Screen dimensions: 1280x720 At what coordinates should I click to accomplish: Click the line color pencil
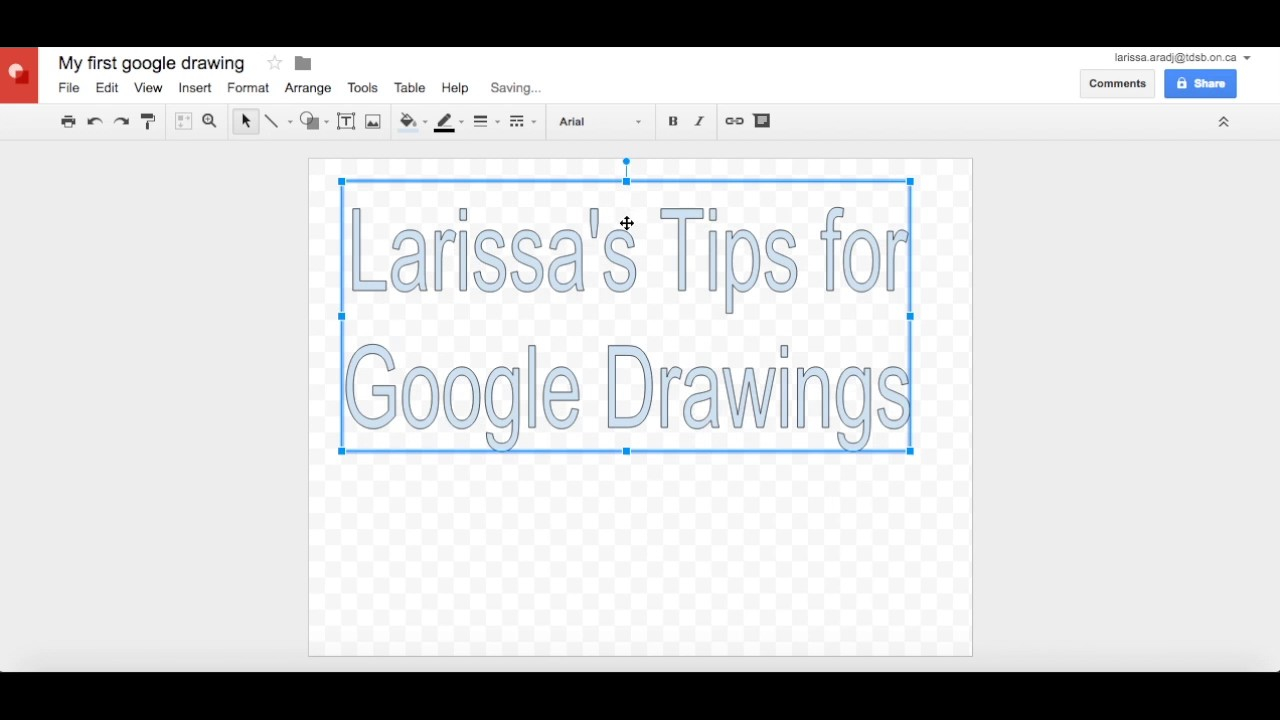coord(445,121)
